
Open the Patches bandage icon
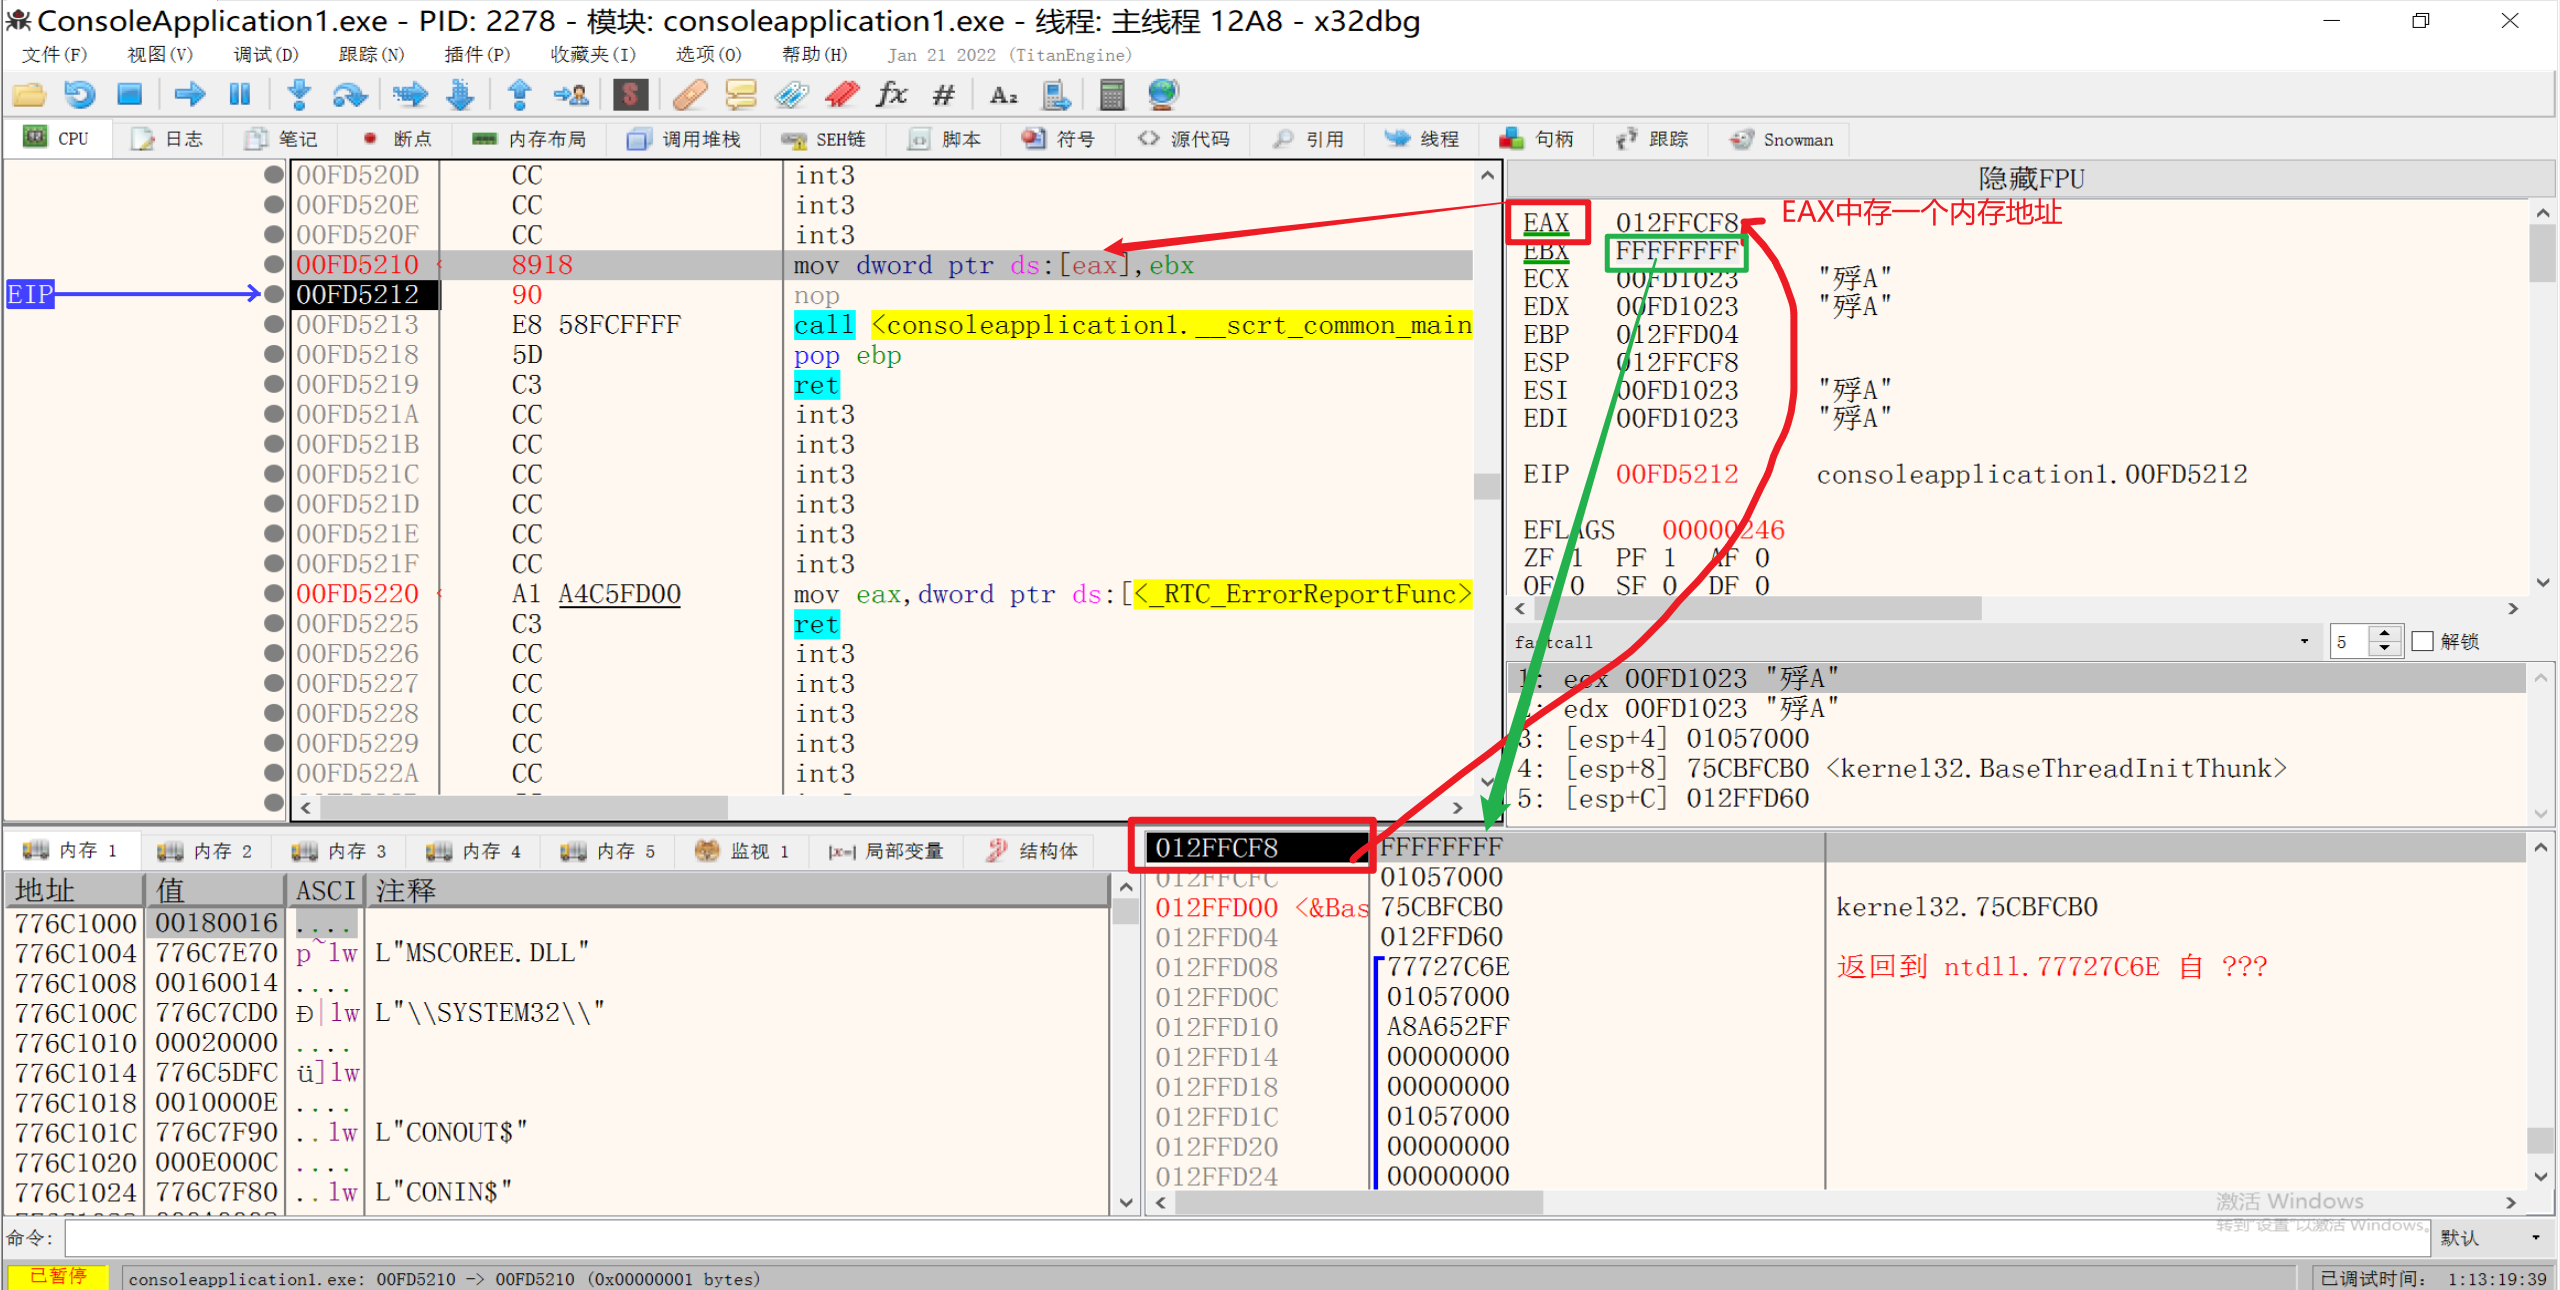tap(690, 95)
